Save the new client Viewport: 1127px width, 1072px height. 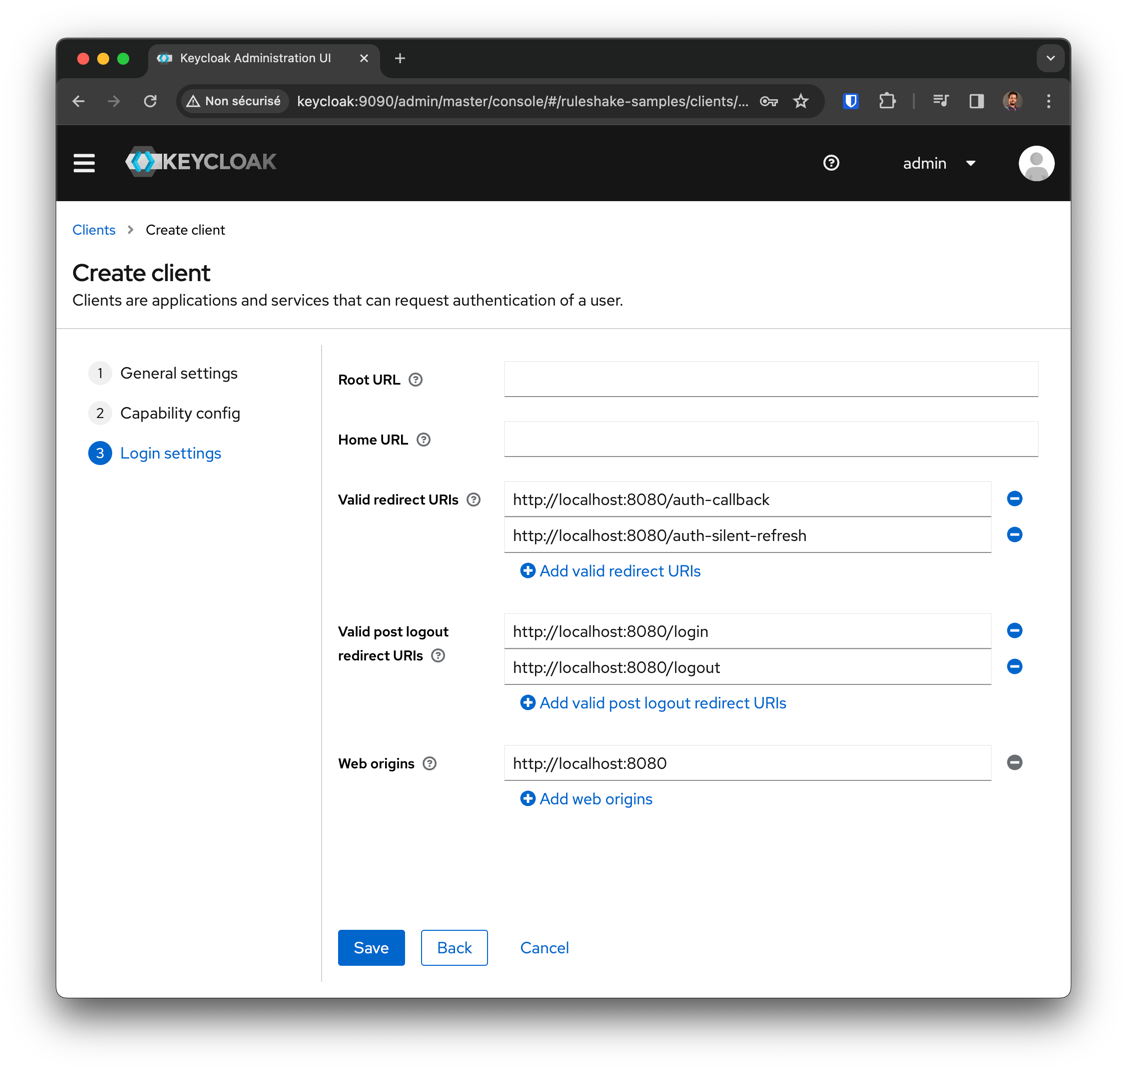tap(371, 947)
